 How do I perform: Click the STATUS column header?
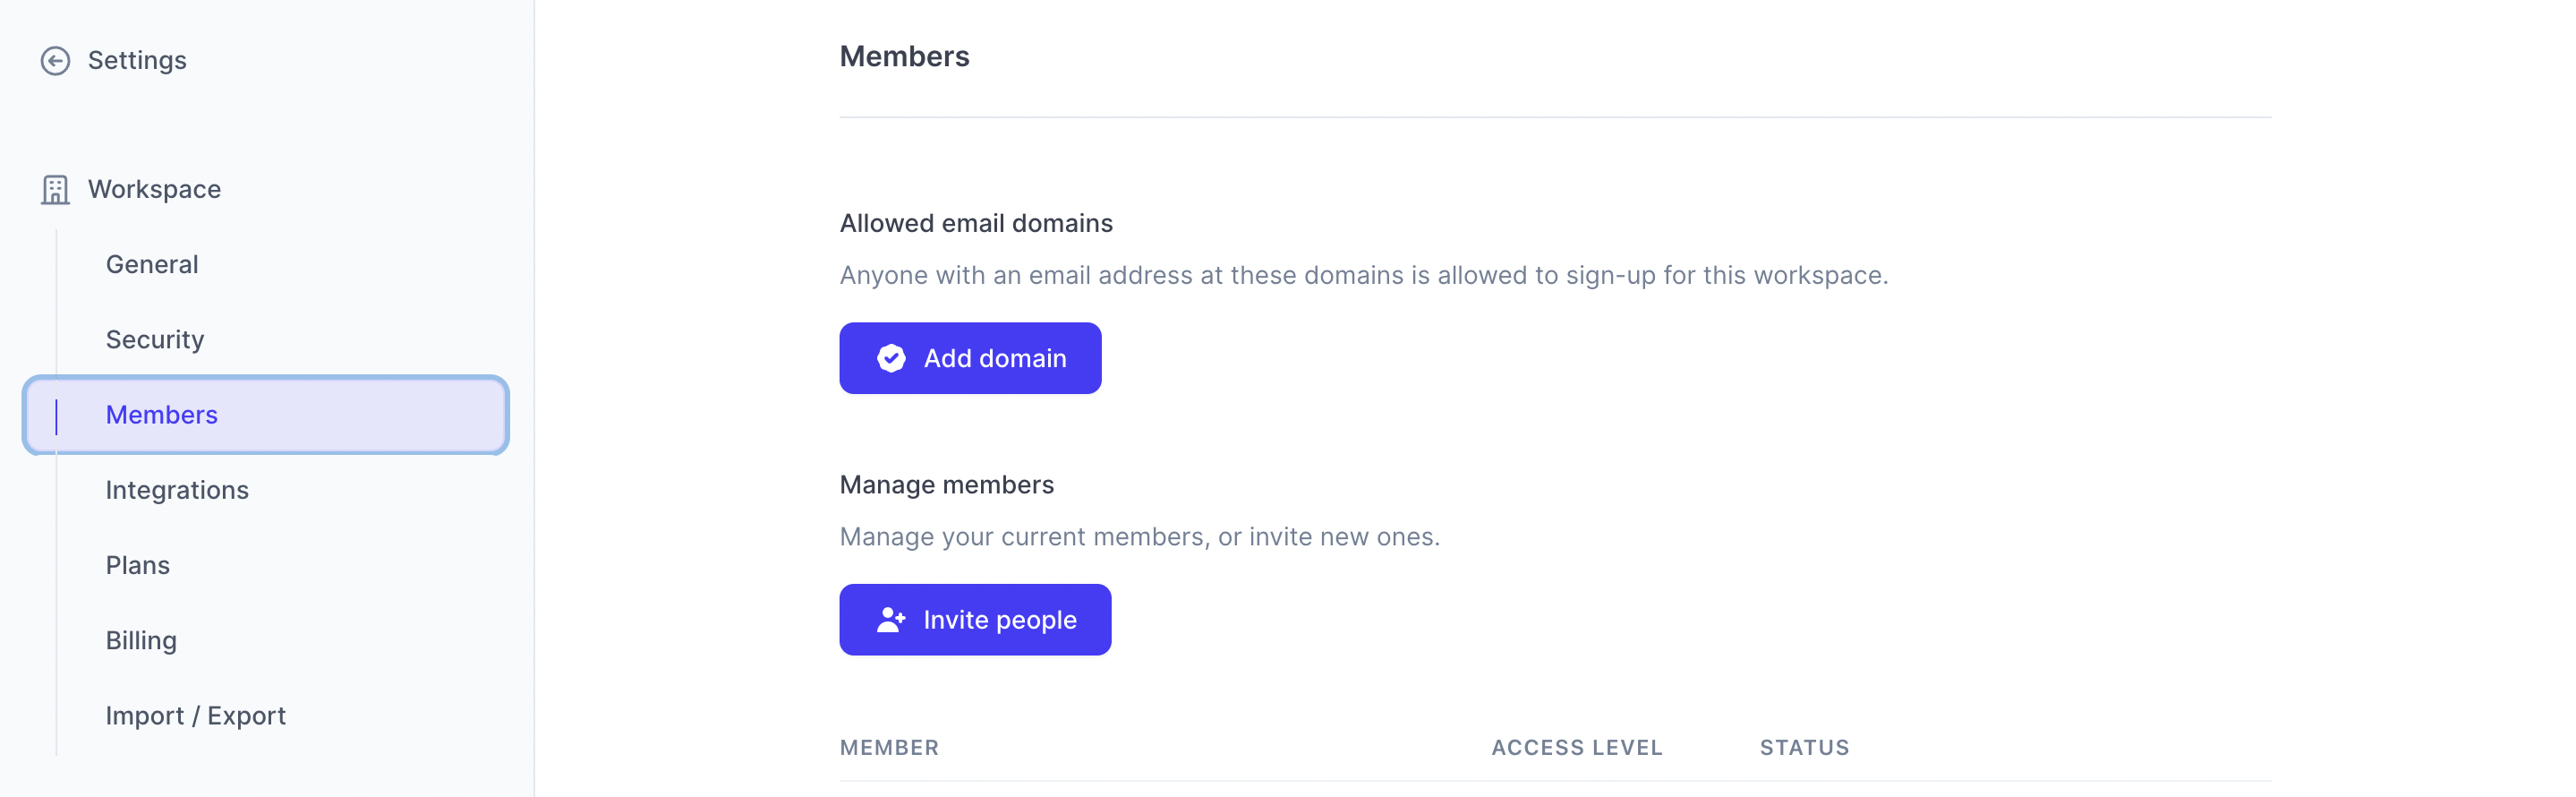pyautogui.click(x=1804, y=748)
